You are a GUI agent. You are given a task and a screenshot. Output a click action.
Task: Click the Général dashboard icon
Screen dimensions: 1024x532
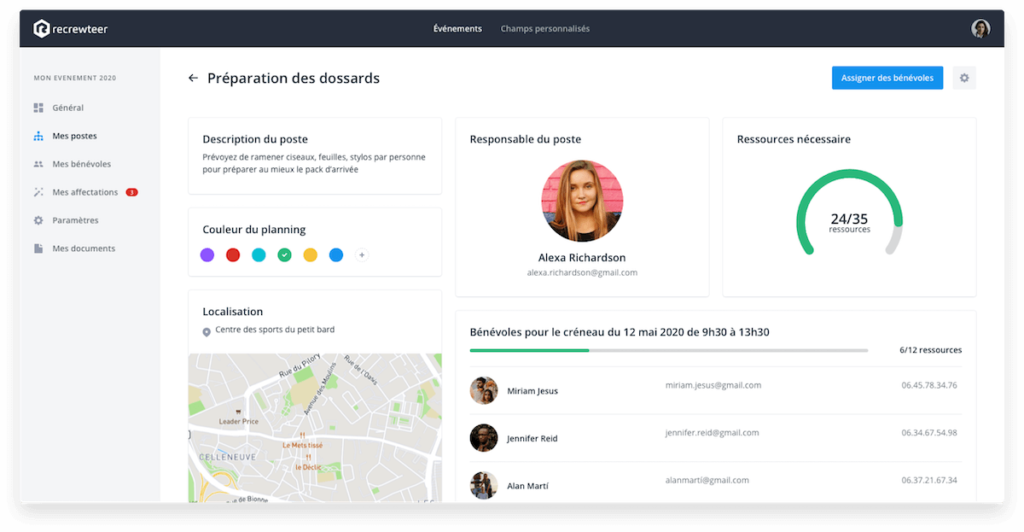click(39, 108)
